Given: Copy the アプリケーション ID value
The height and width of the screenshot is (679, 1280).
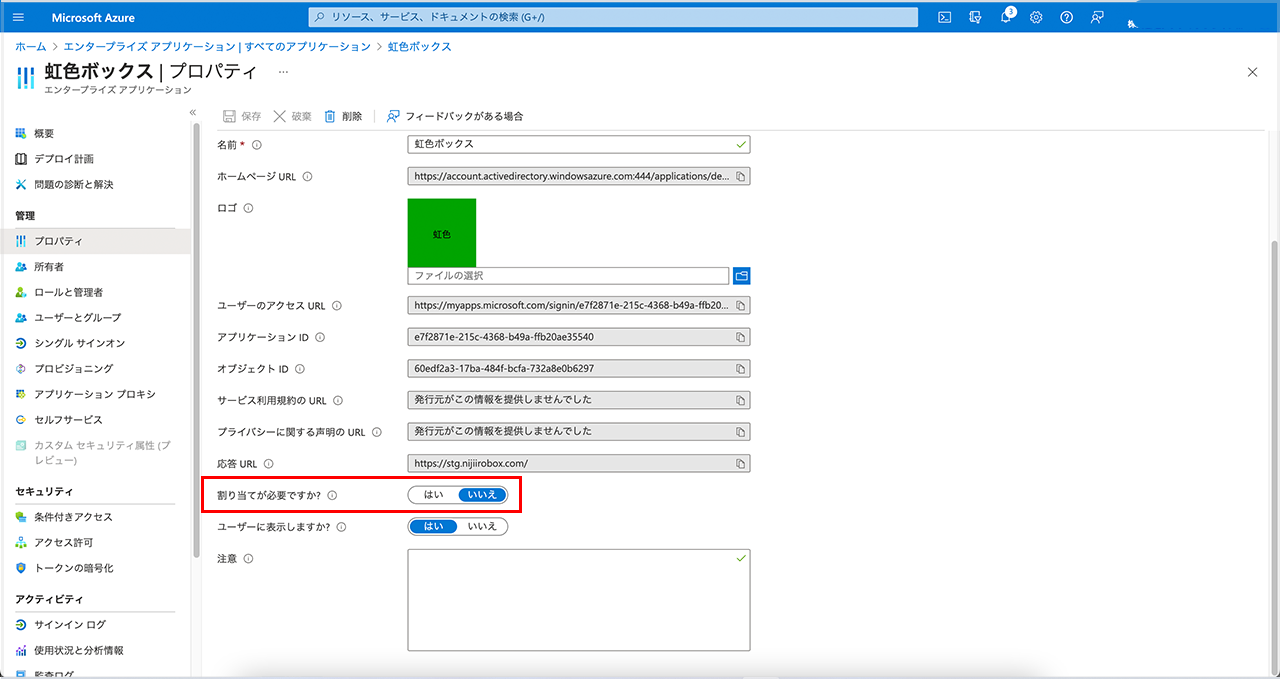Looking at the screenshot, I should (741, 338).
